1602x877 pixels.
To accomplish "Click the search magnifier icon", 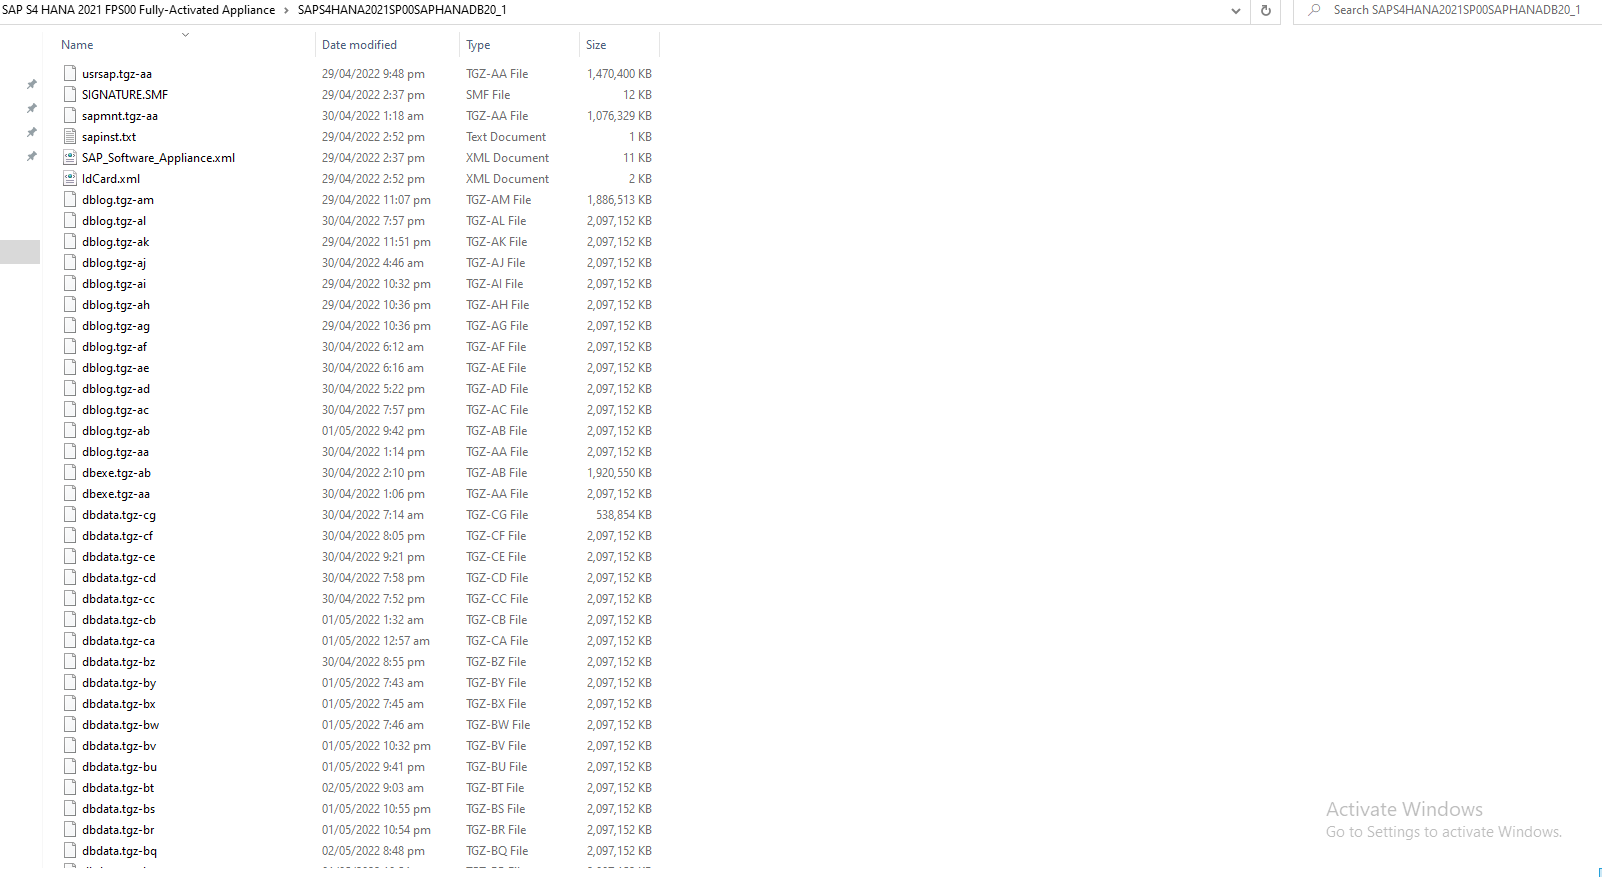I will [1314, 10].
